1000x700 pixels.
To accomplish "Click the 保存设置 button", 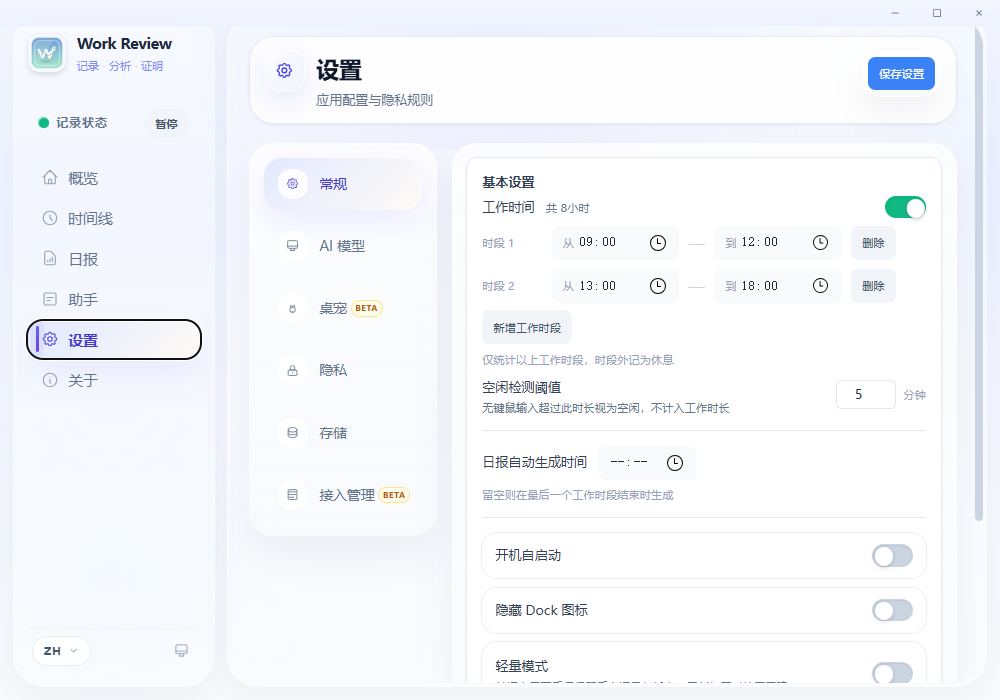I will [901, 73].
